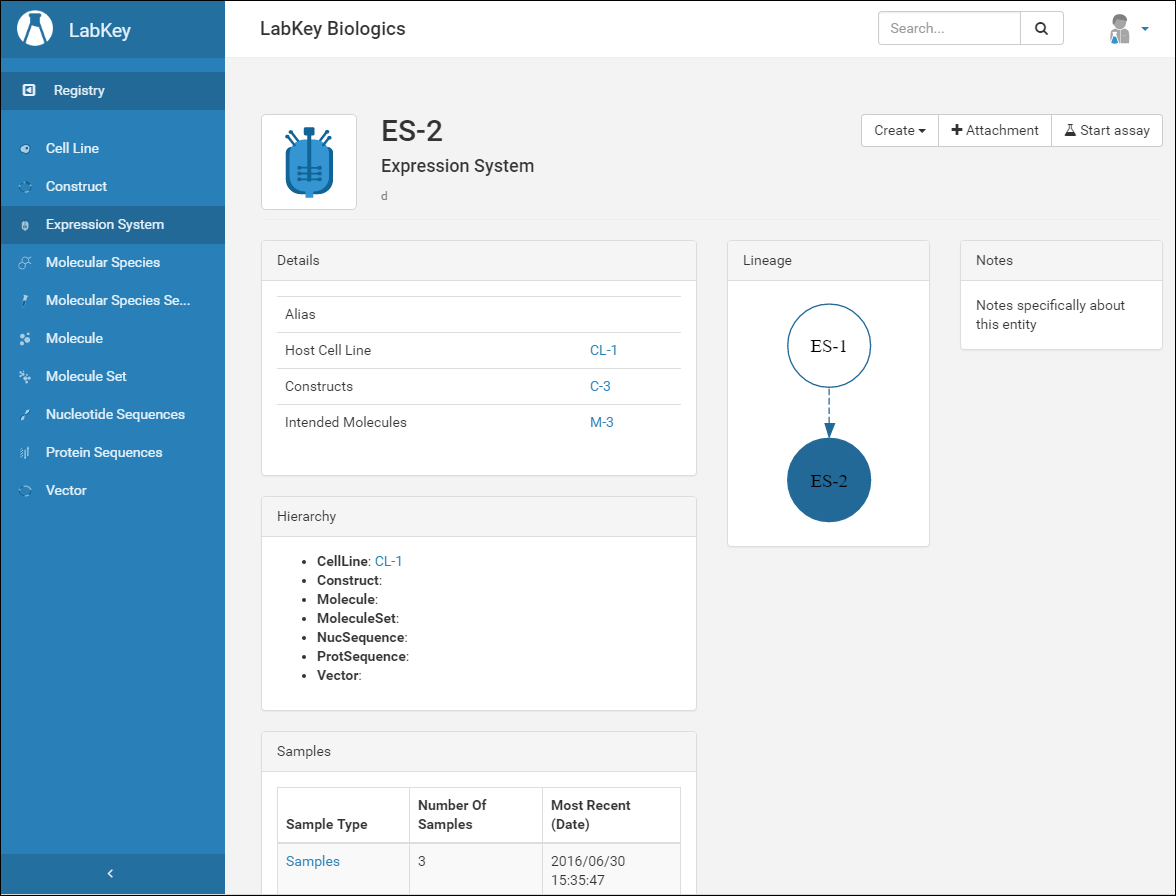
Task: Click the Molecular Species Se... sidebar icon
Action: click(x=26, y=301)
